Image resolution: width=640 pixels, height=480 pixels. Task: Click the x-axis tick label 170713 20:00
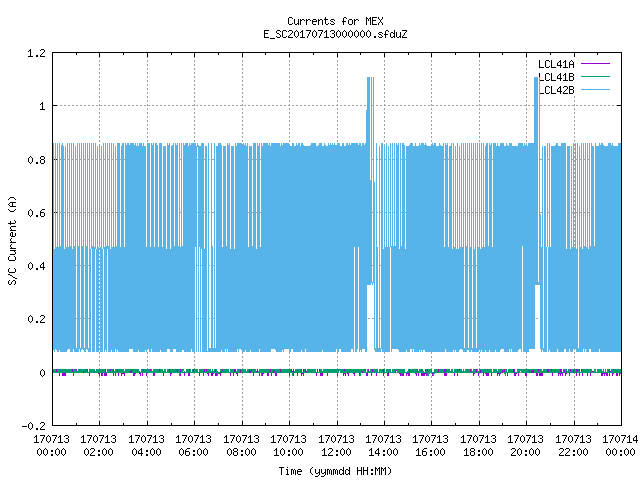(525, 446)
